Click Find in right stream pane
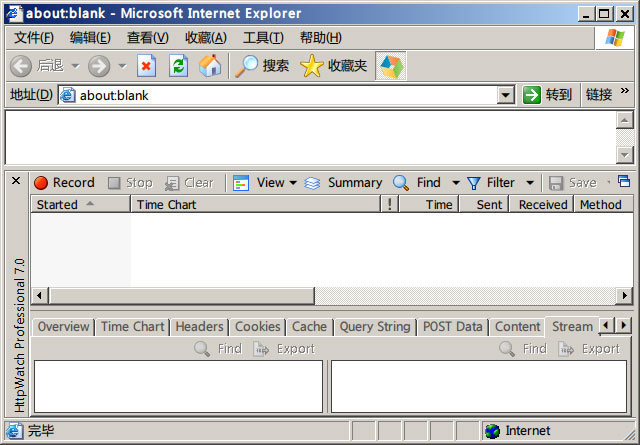Image resolution: width=640 pixels, height=445 pixels. (523, 349)
